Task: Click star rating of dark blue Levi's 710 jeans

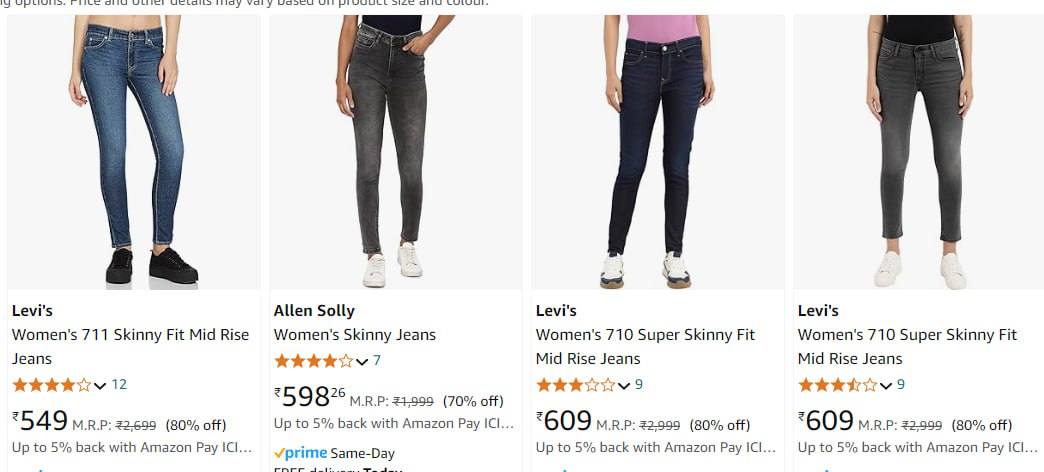Action: tap(575, 385)
